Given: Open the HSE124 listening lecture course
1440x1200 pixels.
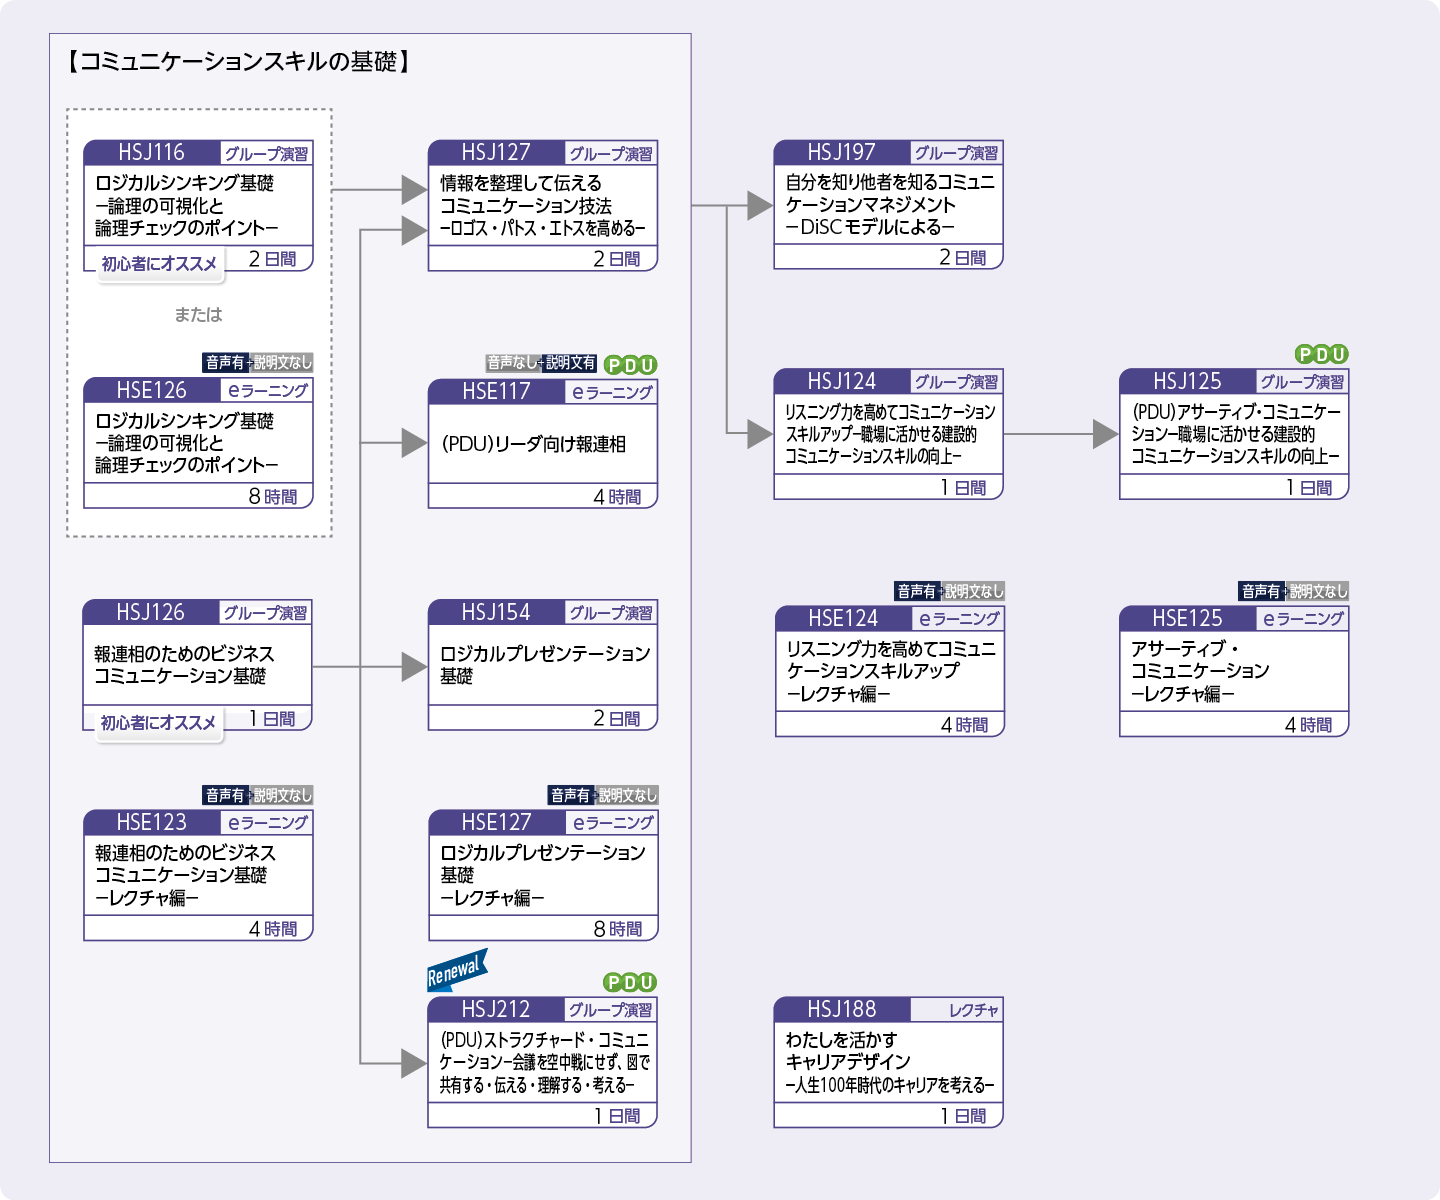Looking at the screenshot, I should [x=889, y=671].
